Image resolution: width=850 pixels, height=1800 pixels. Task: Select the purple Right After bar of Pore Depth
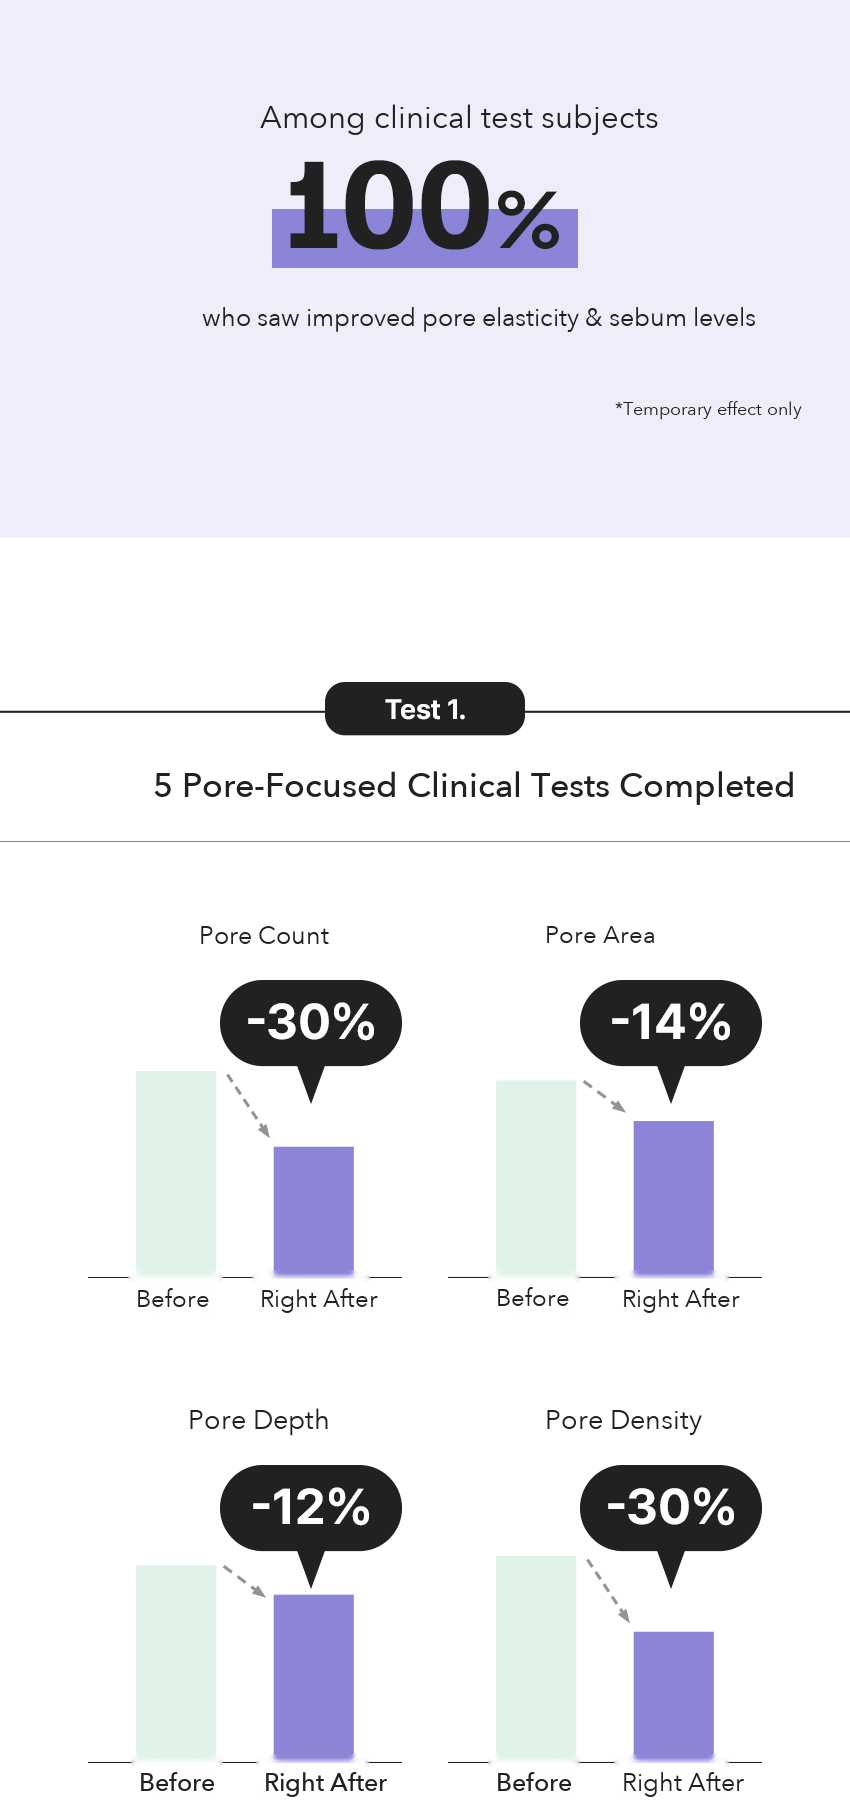[314, 1677]
